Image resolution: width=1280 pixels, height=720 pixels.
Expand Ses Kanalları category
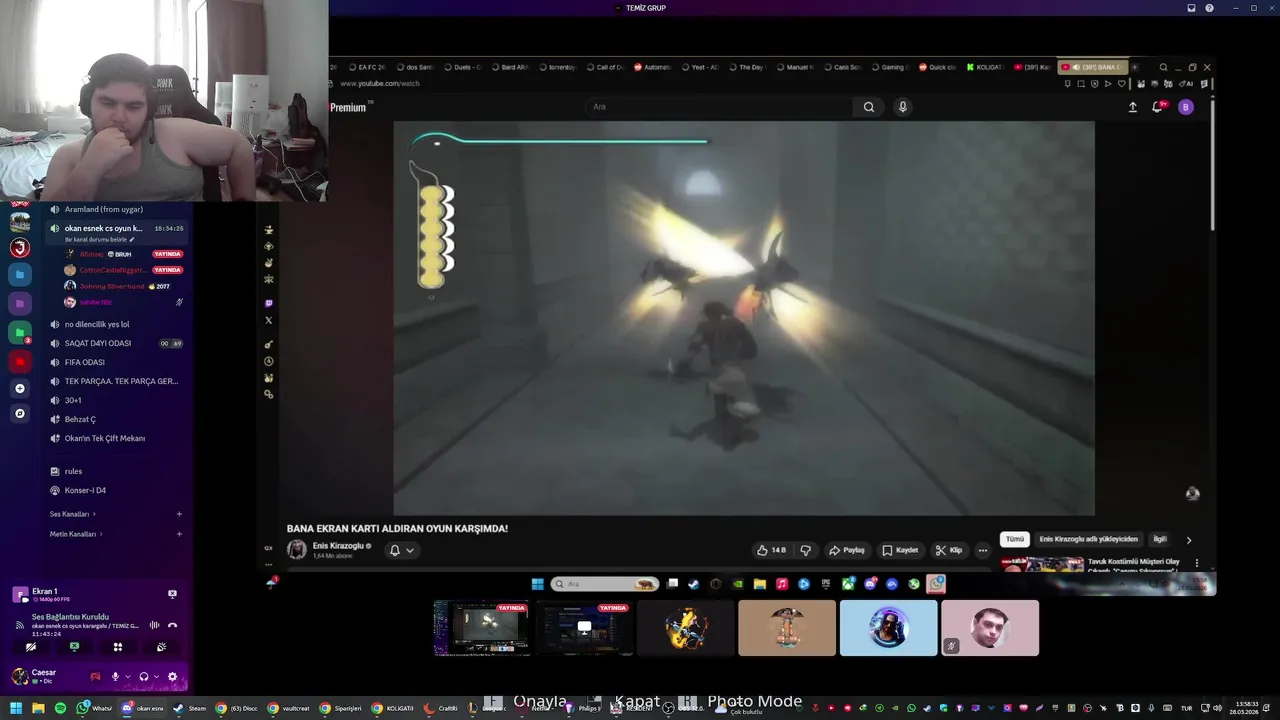pos(73,514)
